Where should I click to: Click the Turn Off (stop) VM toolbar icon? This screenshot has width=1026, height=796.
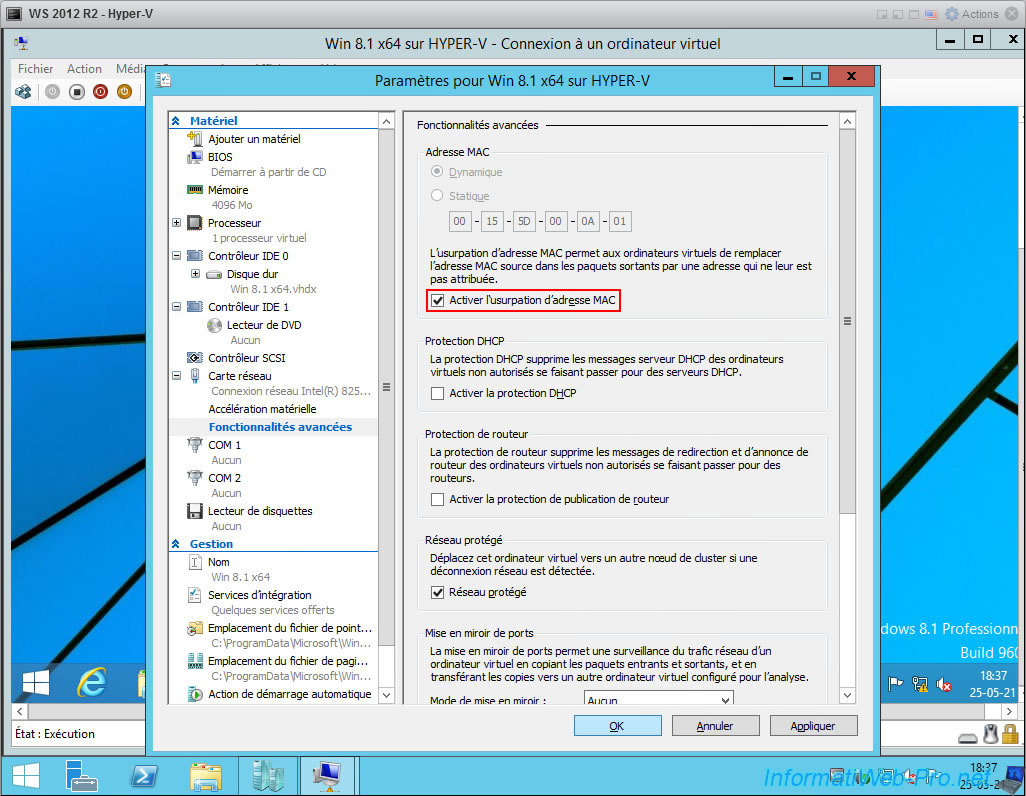77,92
